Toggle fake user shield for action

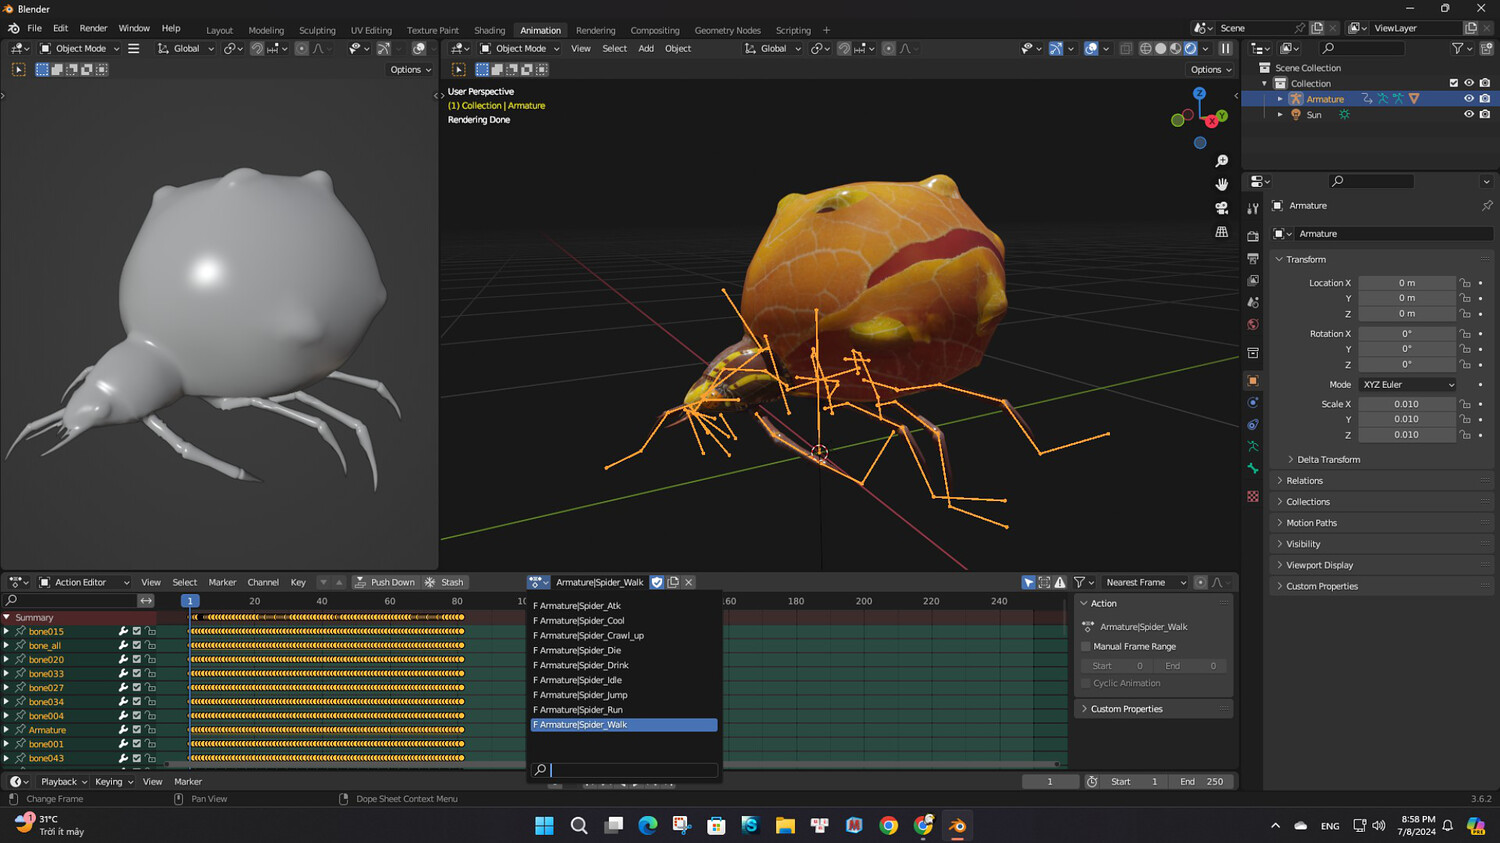pos(657,582)
